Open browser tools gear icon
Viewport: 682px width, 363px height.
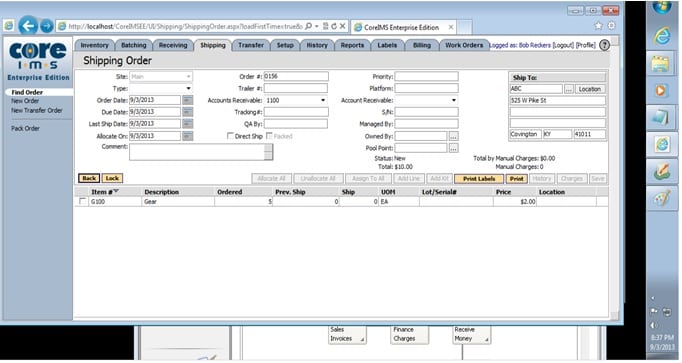612,26
